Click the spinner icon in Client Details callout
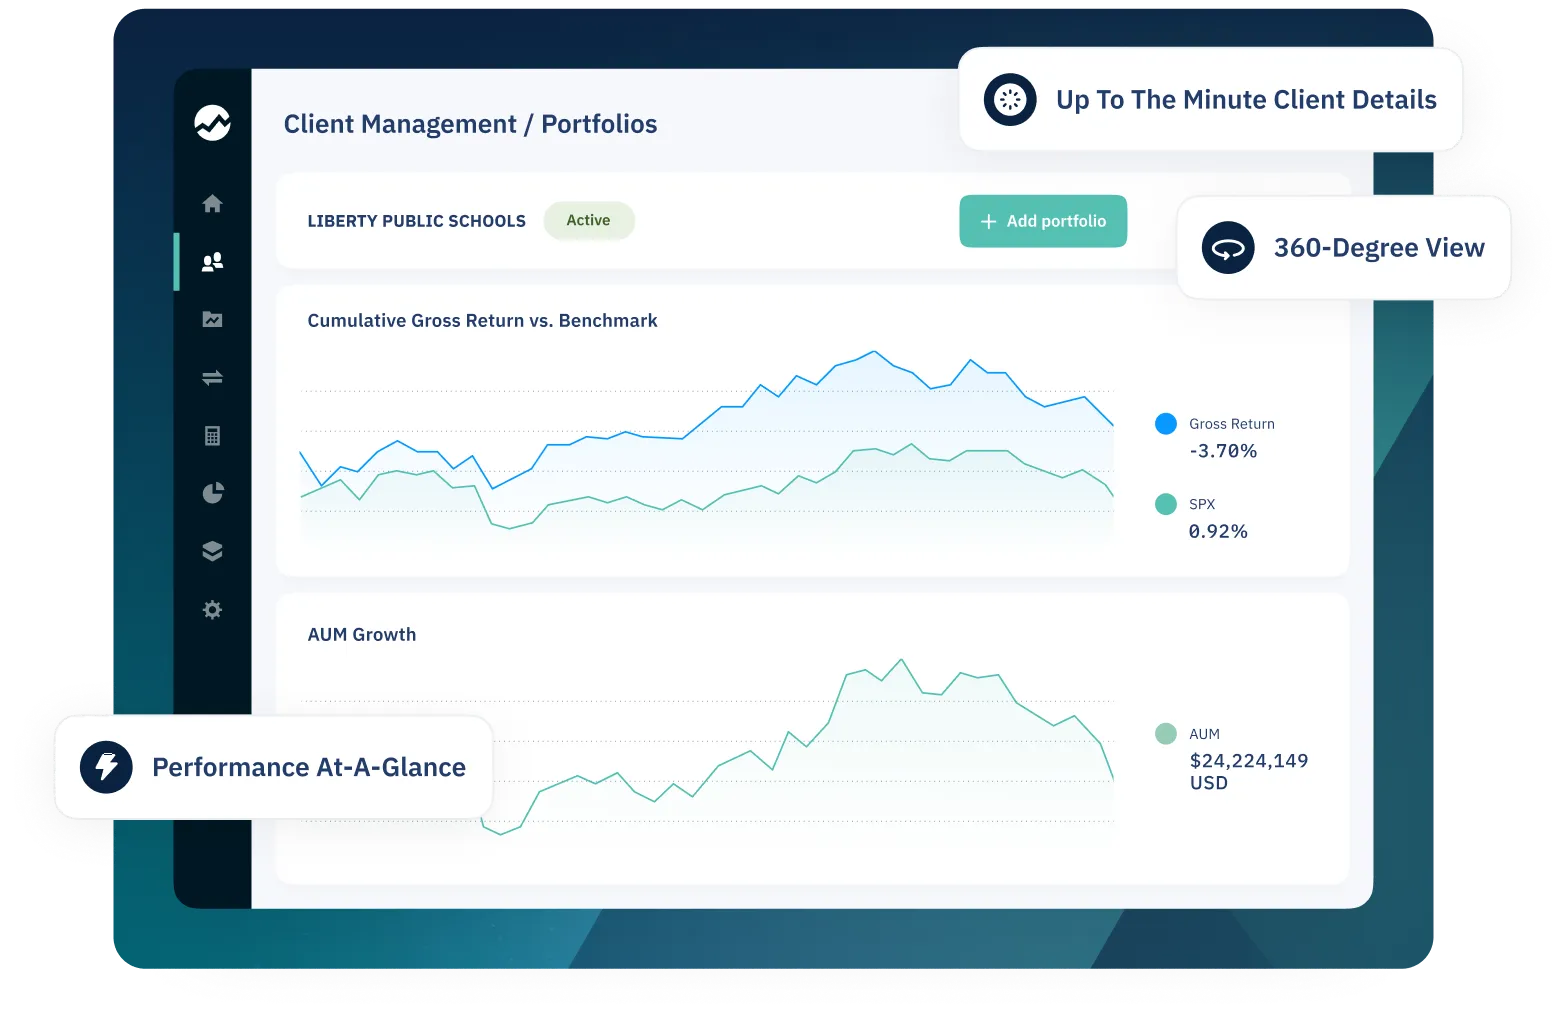This screenshot has width=1566, height=1020. (1010, 100)
